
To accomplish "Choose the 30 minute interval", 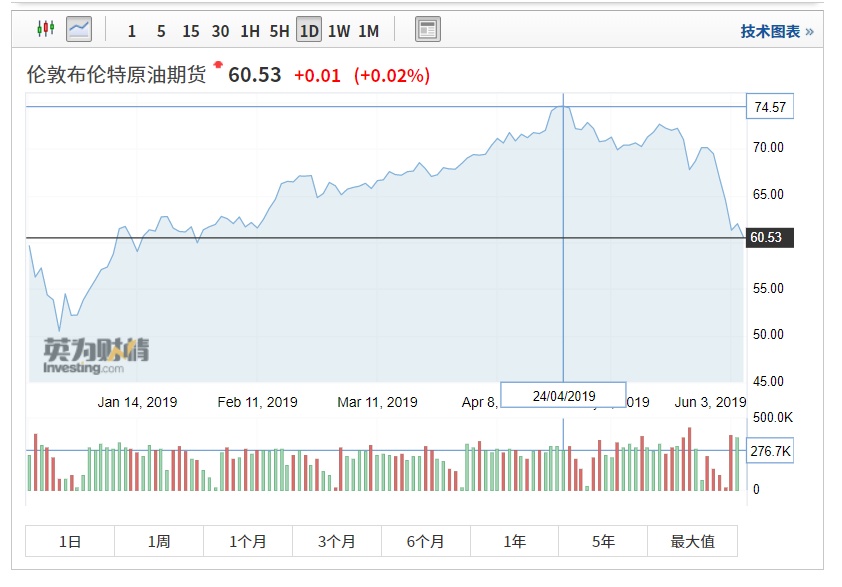I will pos(220,31).
